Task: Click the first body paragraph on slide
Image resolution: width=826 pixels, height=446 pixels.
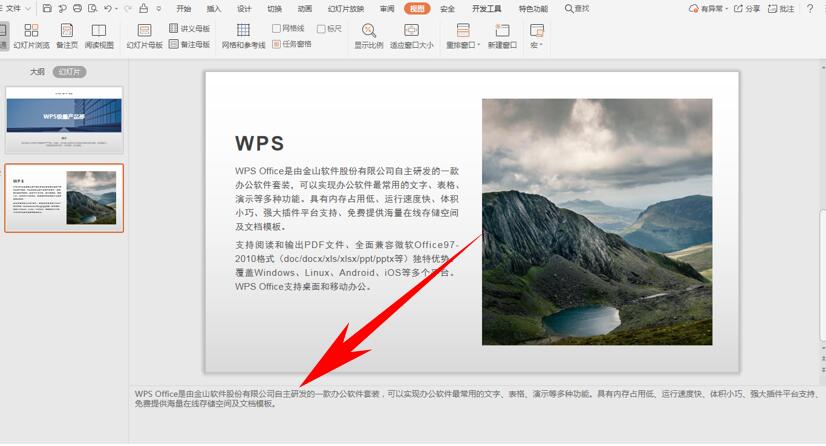Action: (347, 199)
